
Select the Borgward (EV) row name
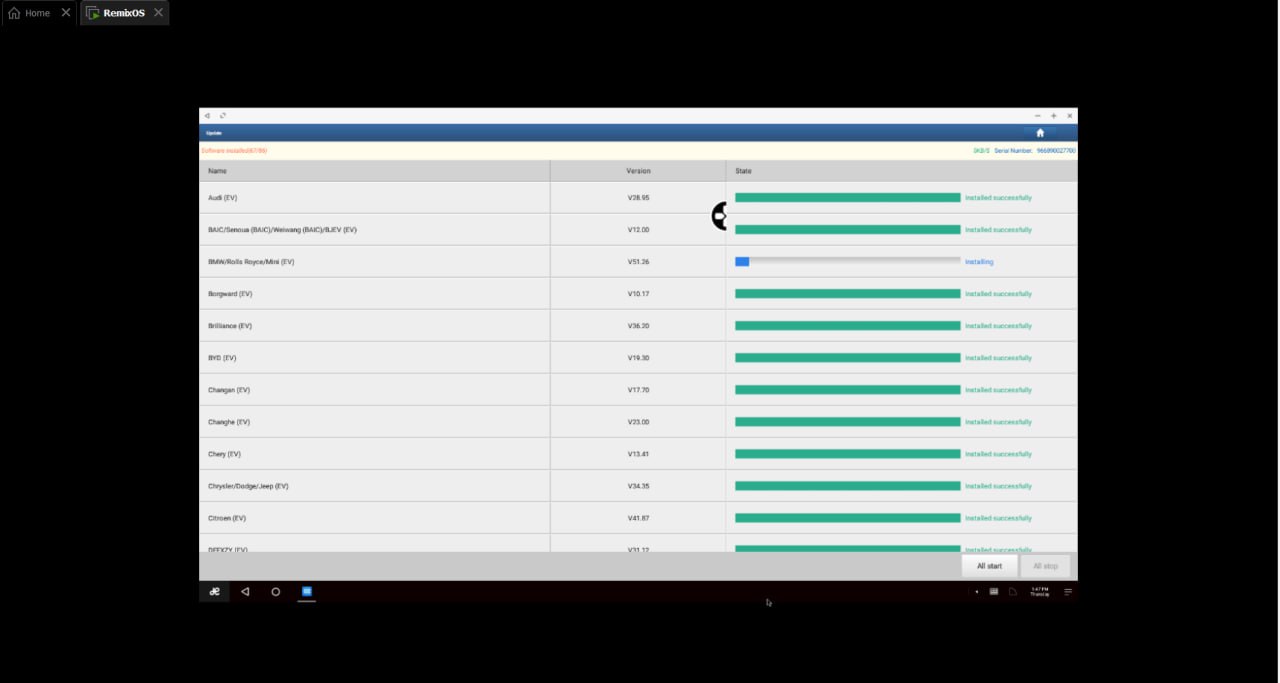[x=230, y=294]
